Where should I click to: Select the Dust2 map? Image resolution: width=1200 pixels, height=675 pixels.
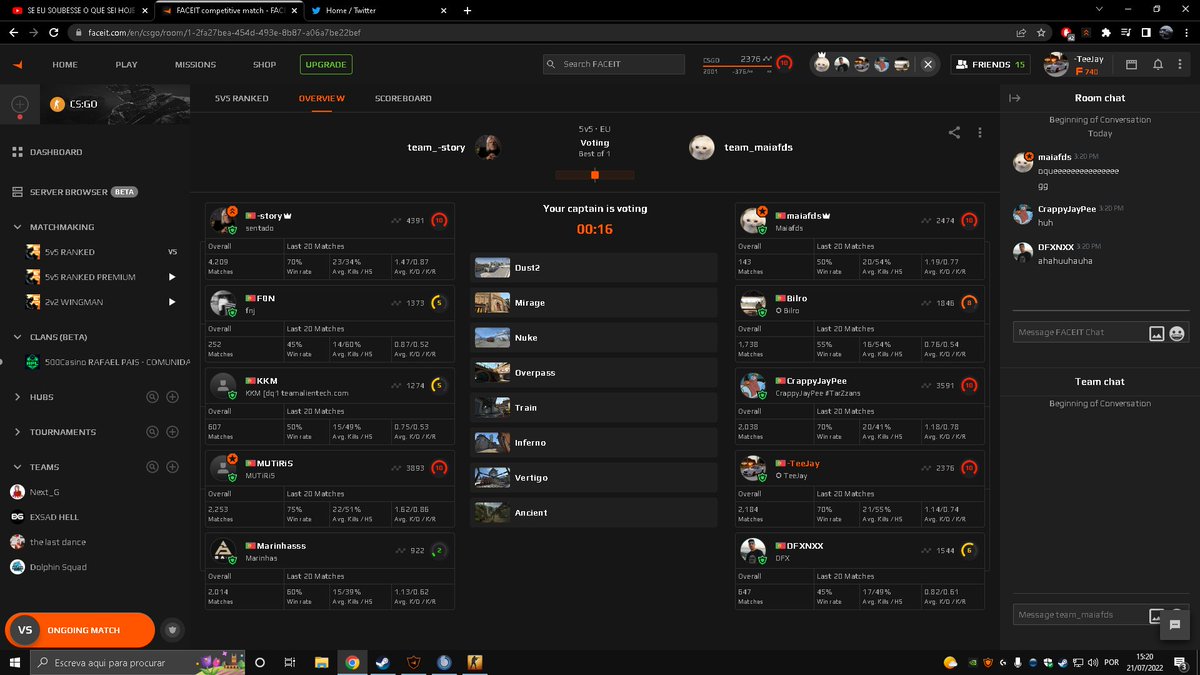tap(594, 268)
